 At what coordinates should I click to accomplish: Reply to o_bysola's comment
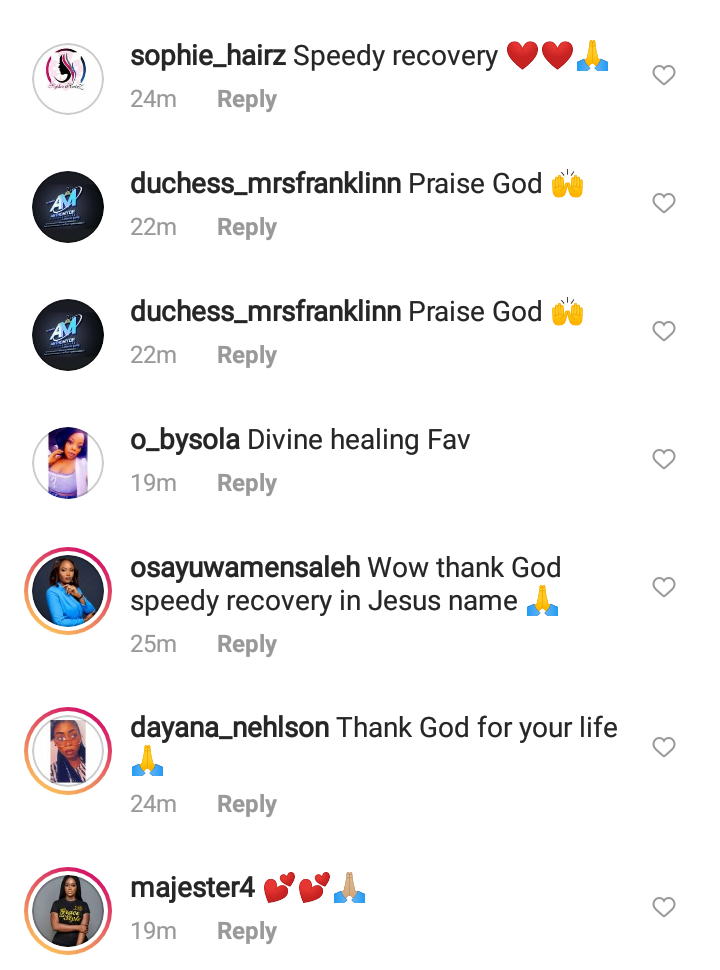pyautogui.click(x=247, y=483)
